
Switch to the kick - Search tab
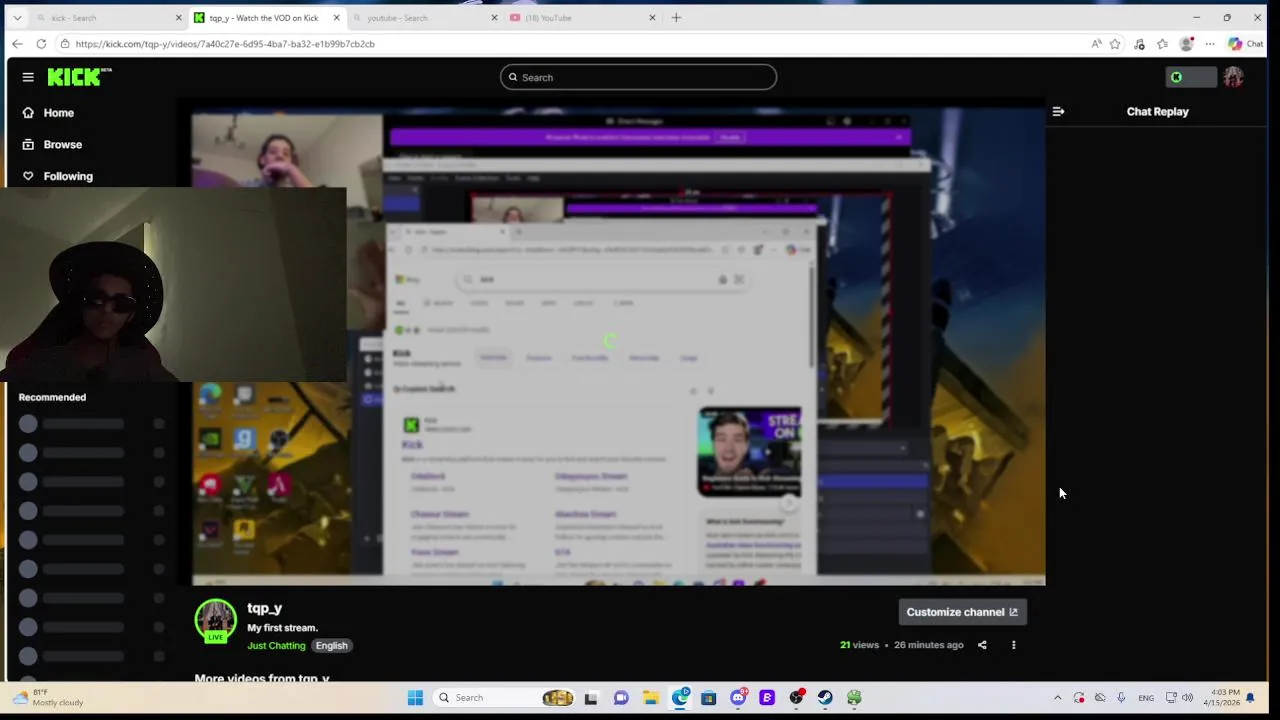108,18
